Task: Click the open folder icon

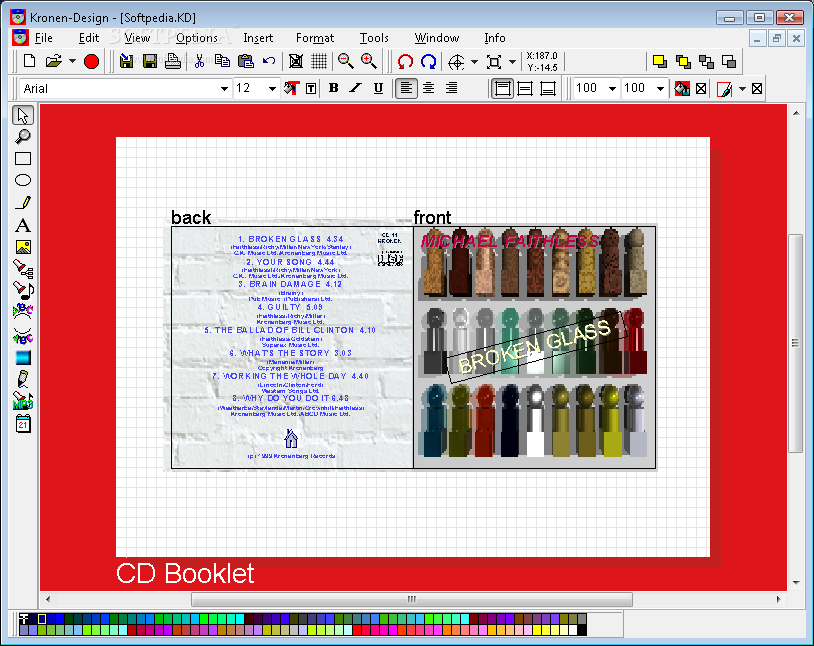Action: point(53,61)
